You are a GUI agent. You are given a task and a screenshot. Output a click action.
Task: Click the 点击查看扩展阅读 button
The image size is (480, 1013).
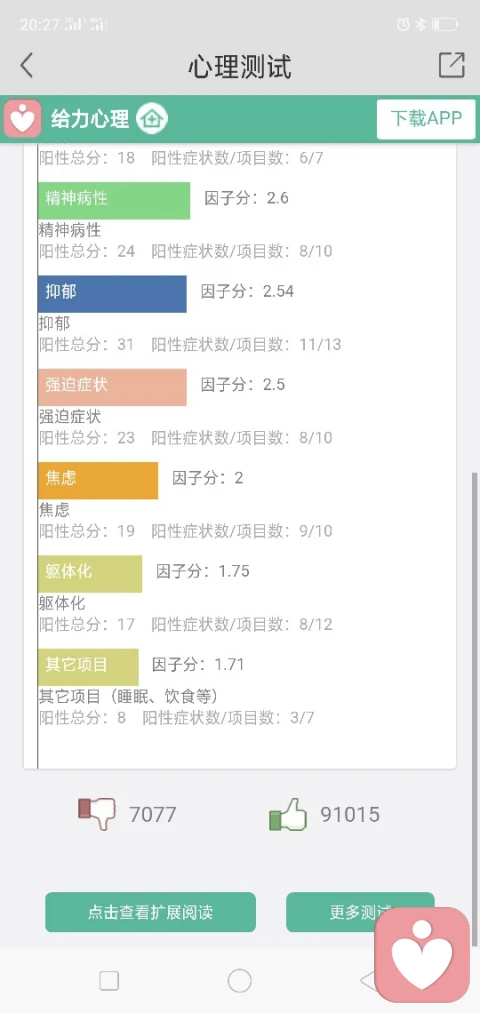coord(151,912)
